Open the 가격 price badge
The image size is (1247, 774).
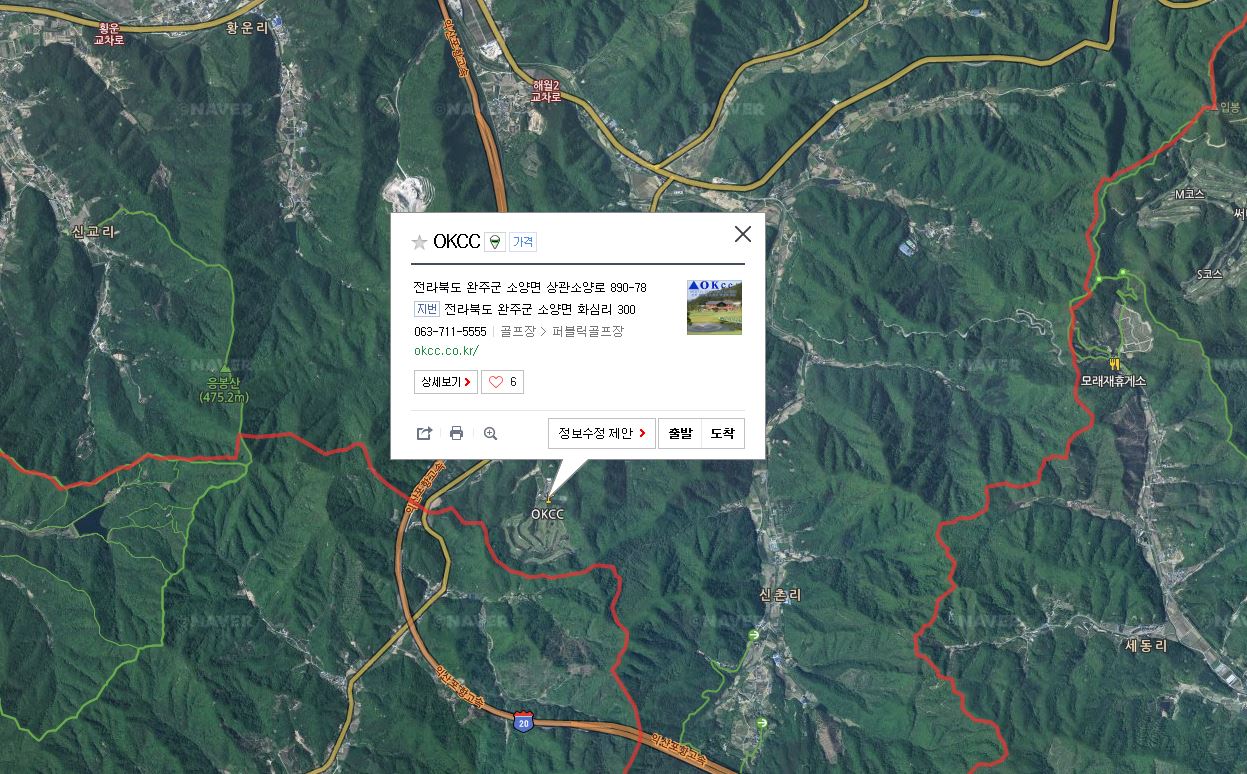523,242
